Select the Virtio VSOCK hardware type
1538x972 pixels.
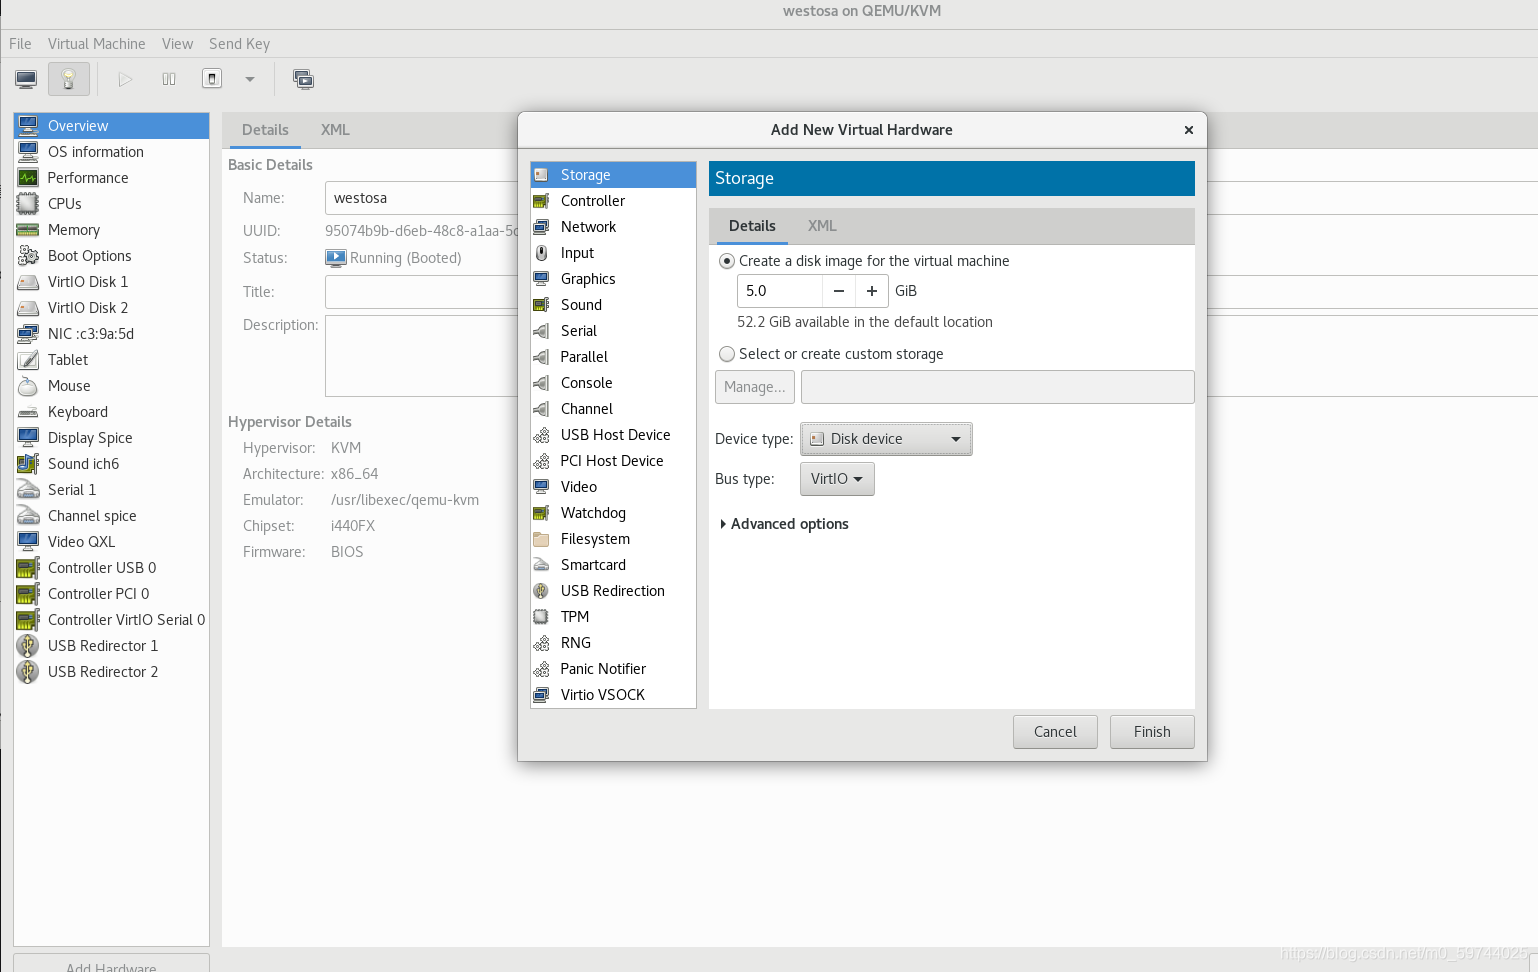(601, 694)
